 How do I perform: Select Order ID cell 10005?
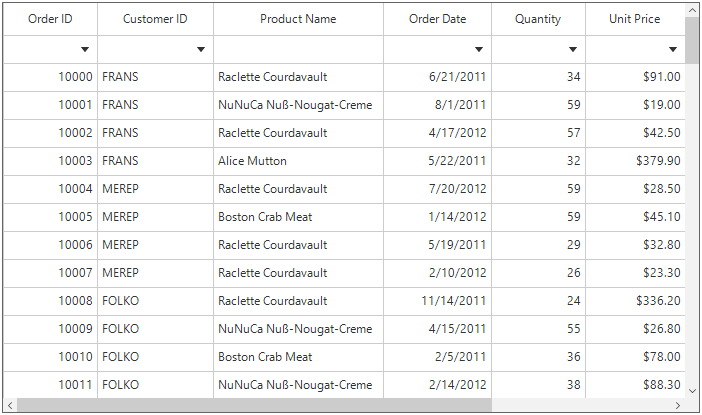(x=50, y=217)
